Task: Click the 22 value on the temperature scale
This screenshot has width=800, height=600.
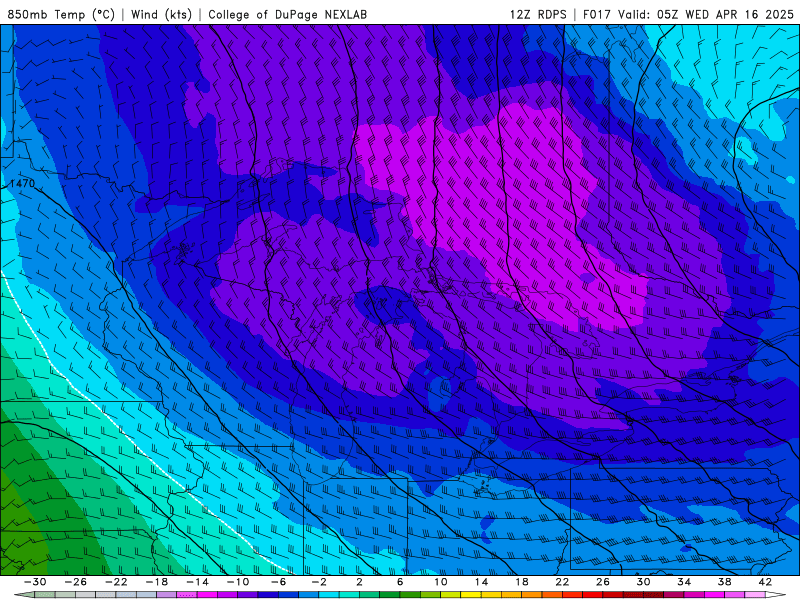Action: click(x=562, y=582)
